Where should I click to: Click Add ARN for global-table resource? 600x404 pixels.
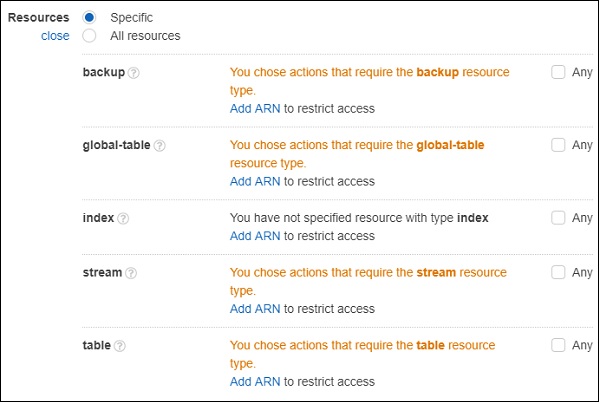click(254, 182)
